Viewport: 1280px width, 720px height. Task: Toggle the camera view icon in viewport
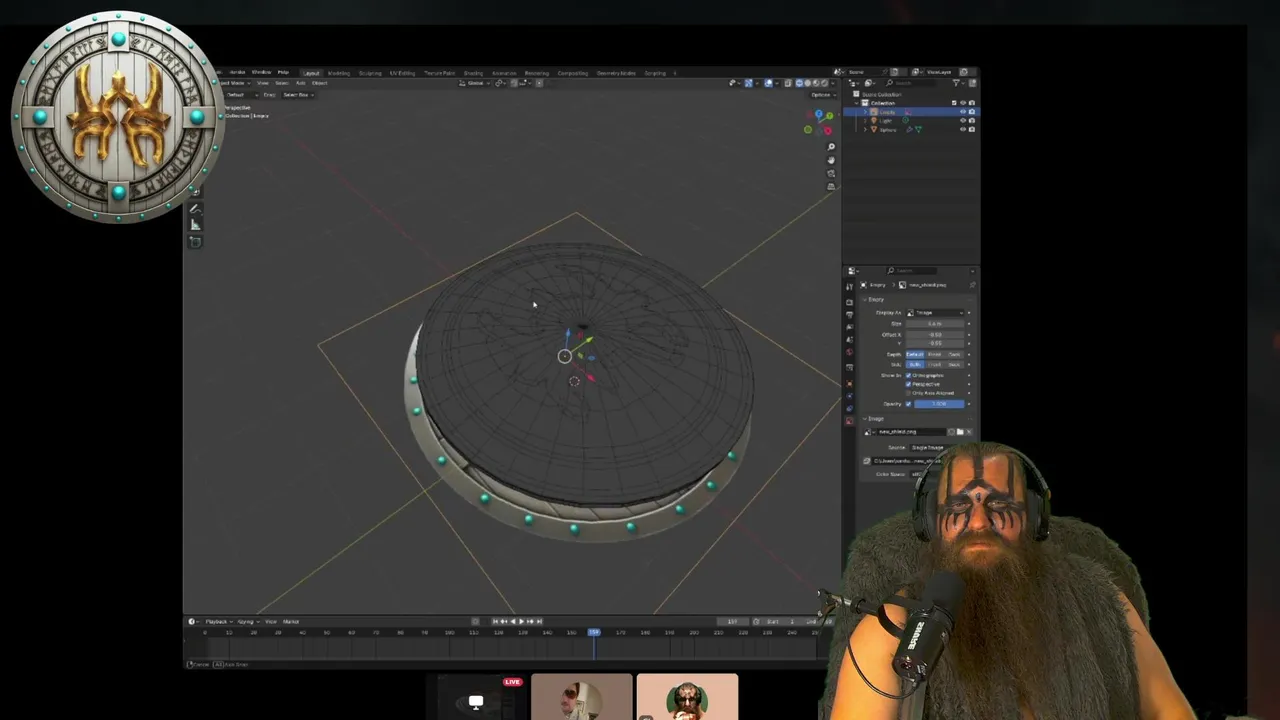(x=831, y=173)
